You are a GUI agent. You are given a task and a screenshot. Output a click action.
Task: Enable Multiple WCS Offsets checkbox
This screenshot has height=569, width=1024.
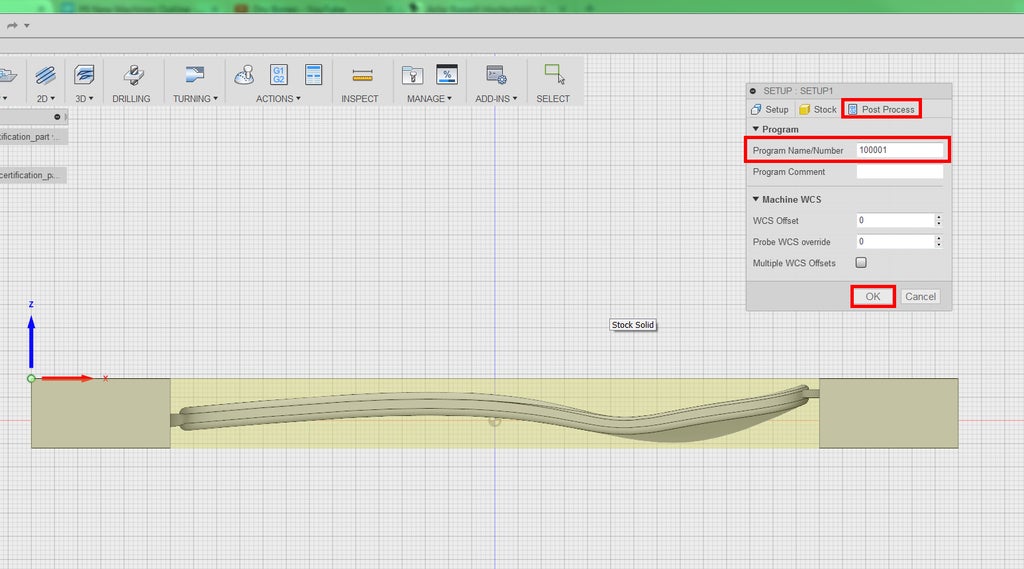pos(861,263)
